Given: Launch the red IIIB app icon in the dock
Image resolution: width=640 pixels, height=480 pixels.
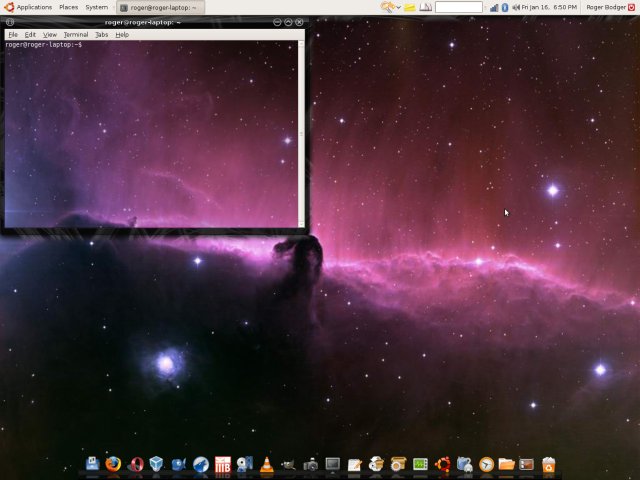Looking at the screenshot, I should click(223, 464).
